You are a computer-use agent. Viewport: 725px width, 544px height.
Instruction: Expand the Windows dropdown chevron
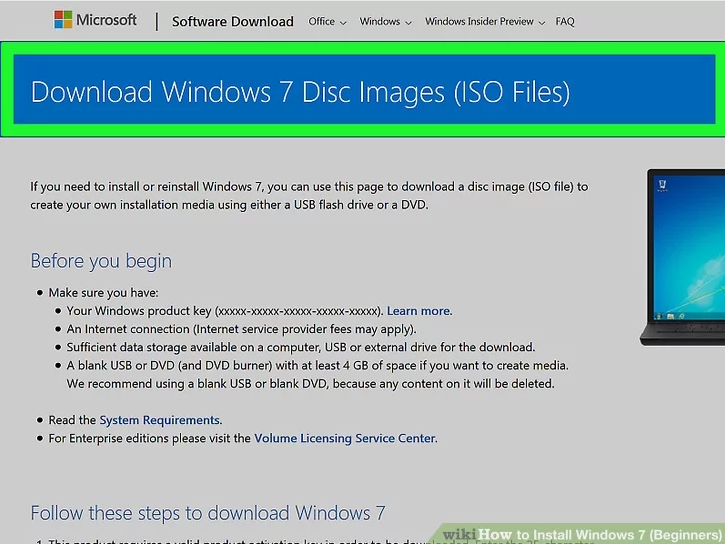[408, 23]
